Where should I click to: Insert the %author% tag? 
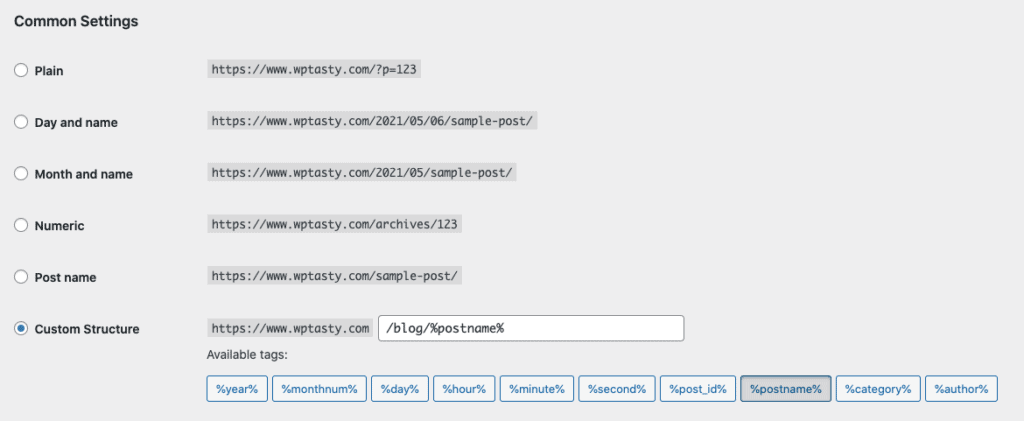tap(961, 389)
